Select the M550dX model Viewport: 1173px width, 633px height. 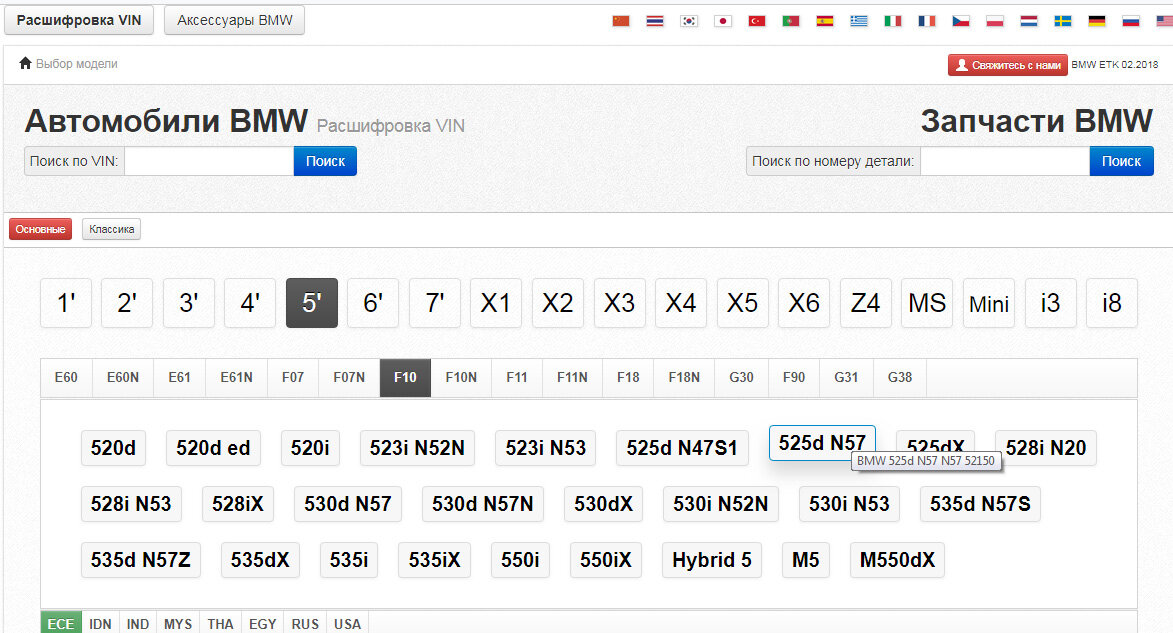pyautogui.click(x=898, y=560)
